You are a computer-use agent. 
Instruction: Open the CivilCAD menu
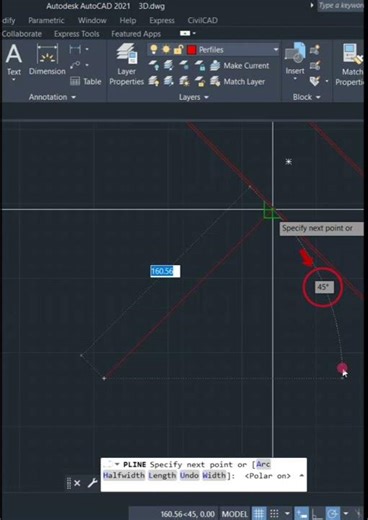(202, 20)
